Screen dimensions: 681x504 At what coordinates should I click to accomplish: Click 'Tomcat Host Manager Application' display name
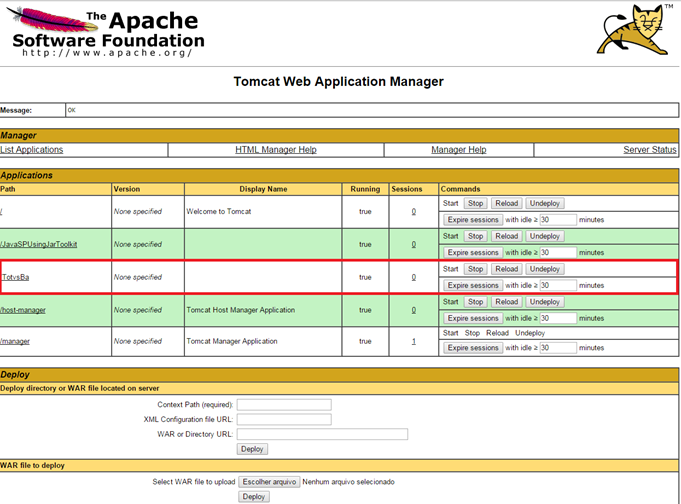pyautogui.click(x=241, y=310)
